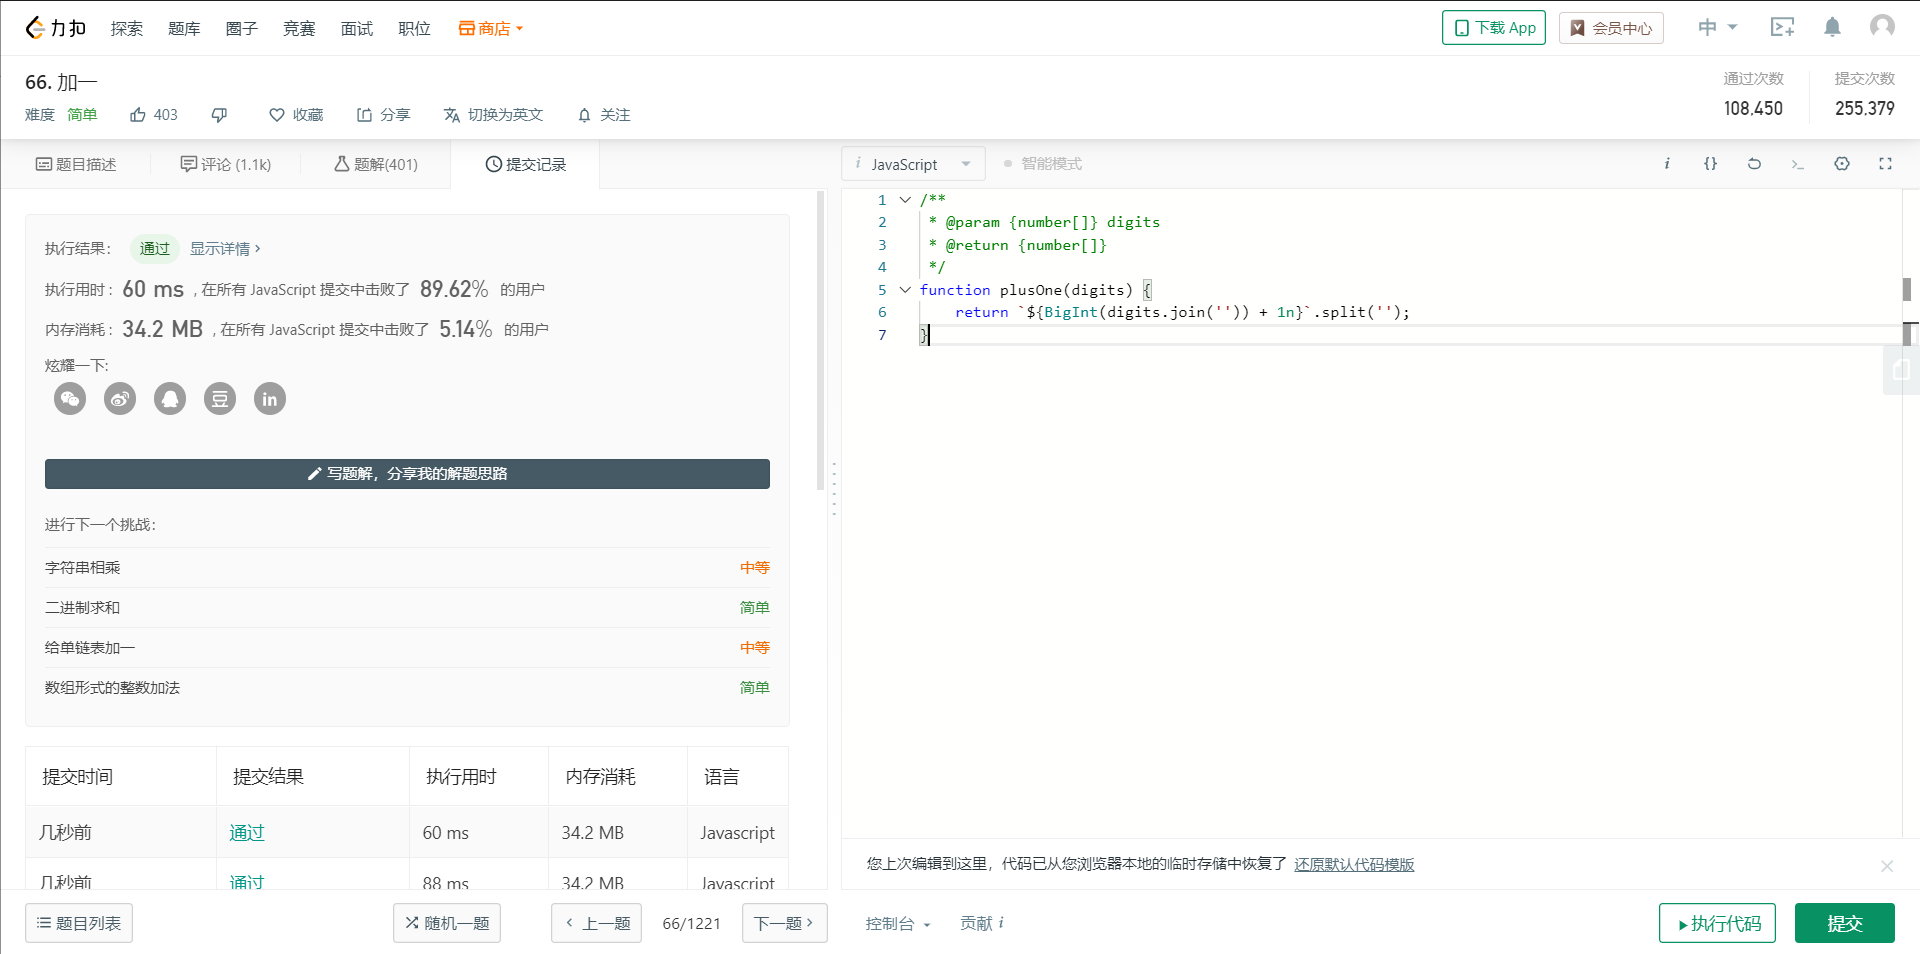
Task: Open the editor console shortcut icon
Action: point(1797,164)
